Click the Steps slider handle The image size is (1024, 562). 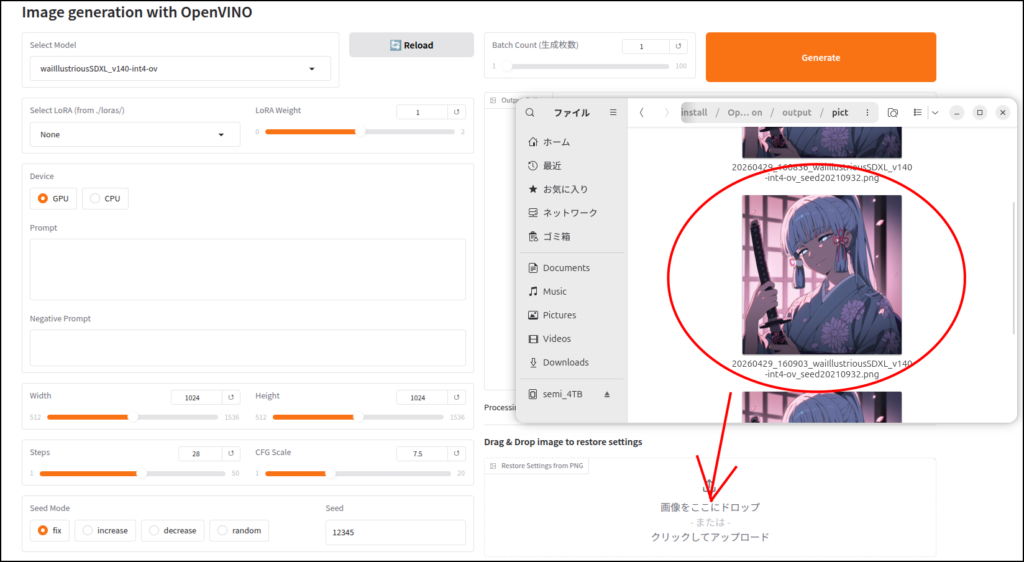(x=141, y=473)
